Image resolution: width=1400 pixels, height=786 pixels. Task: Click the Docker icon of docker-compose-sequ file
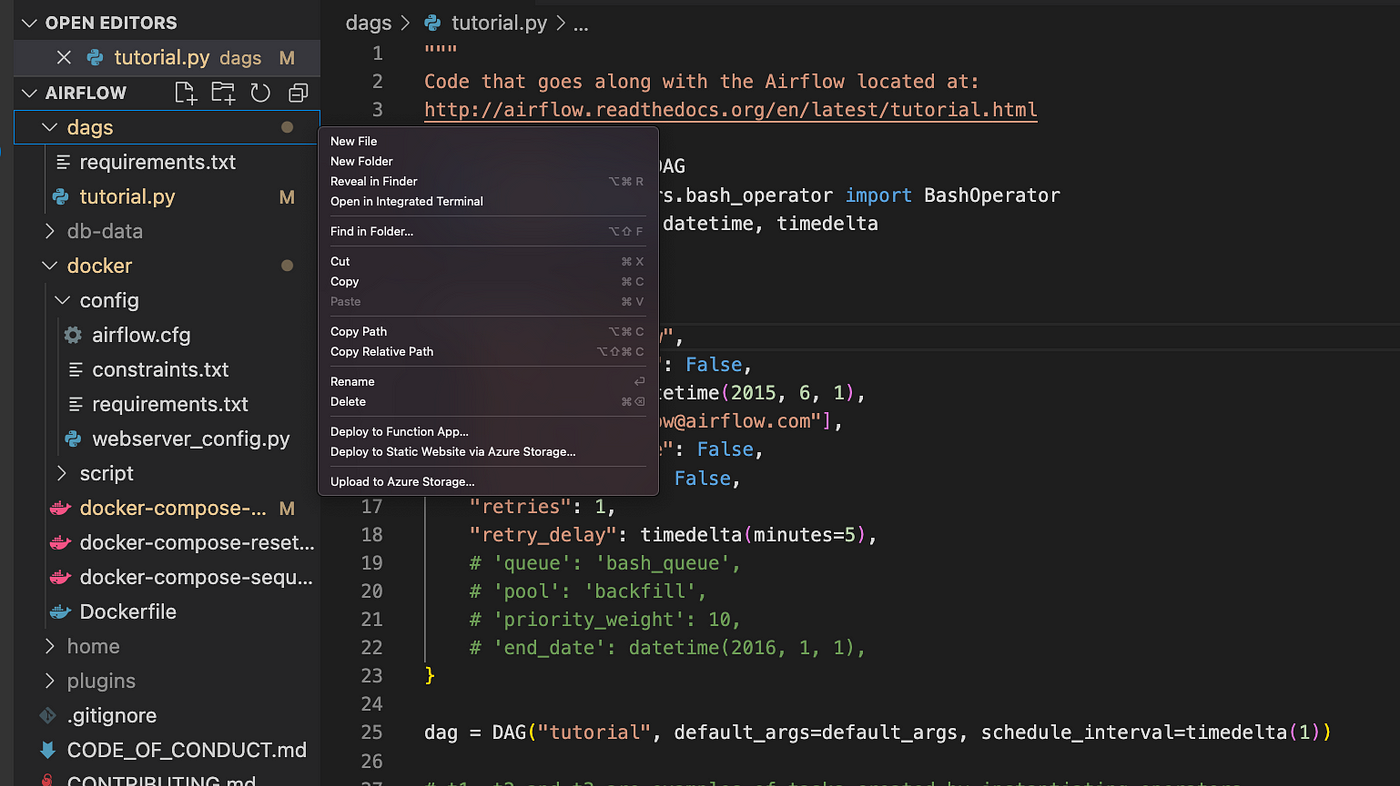(x=60, y=577)
